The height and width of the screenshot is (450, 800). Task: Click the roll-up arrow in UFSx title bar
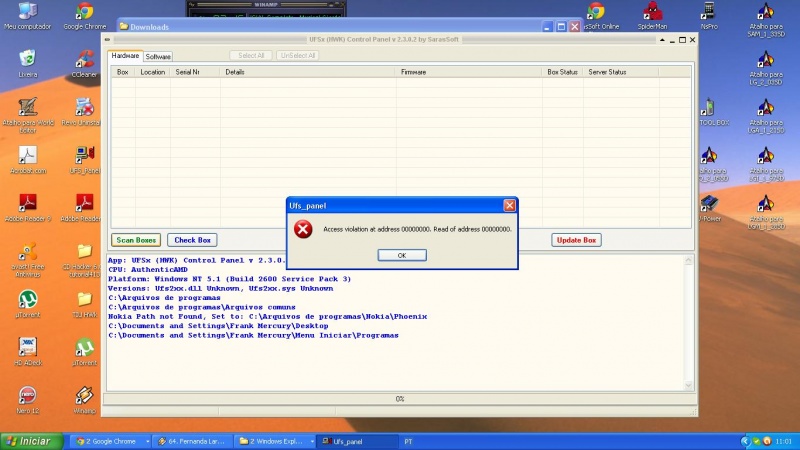click(x=662, y=40)
